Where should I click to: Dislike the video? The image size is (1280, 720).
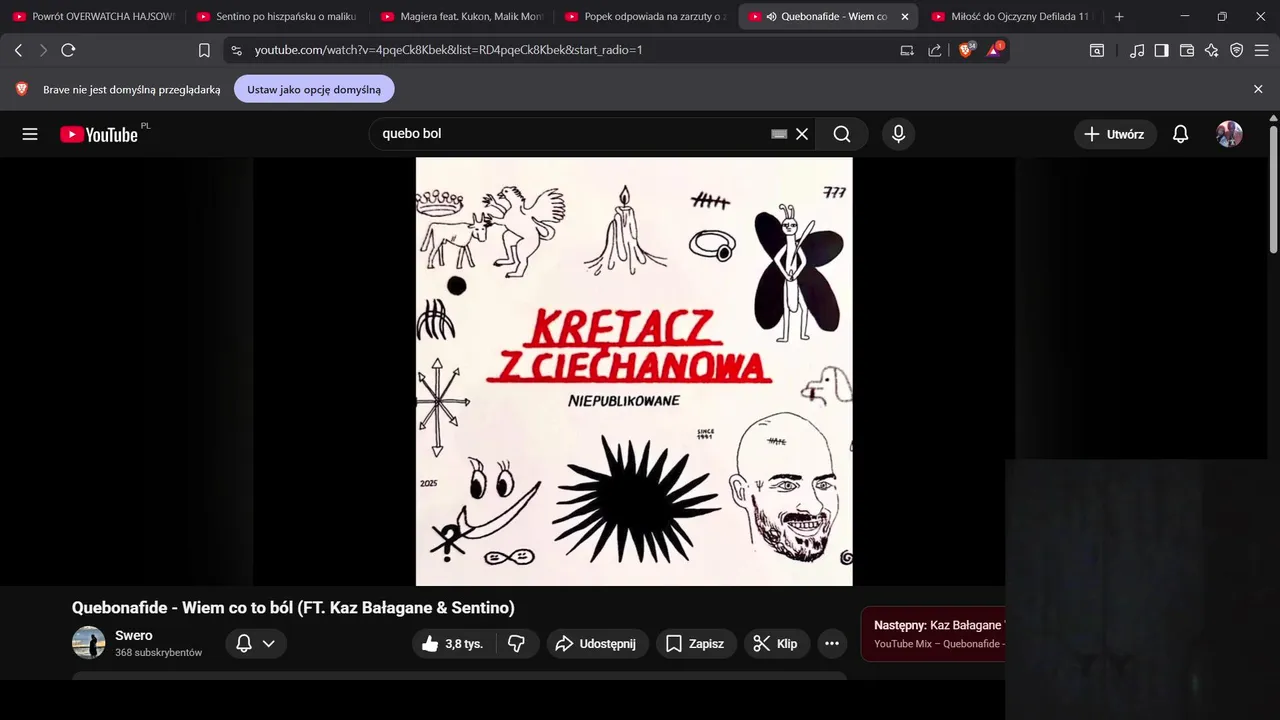point(517,644)
